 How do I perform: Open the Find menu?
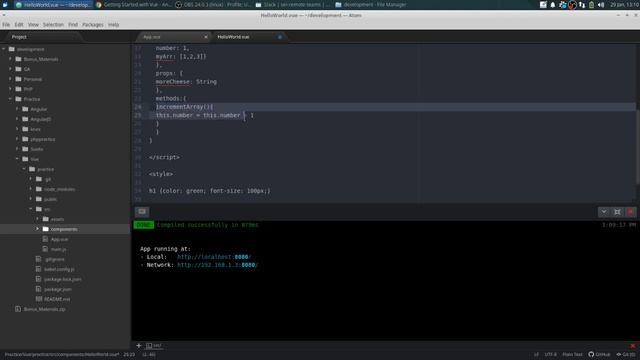coord(73,25)
